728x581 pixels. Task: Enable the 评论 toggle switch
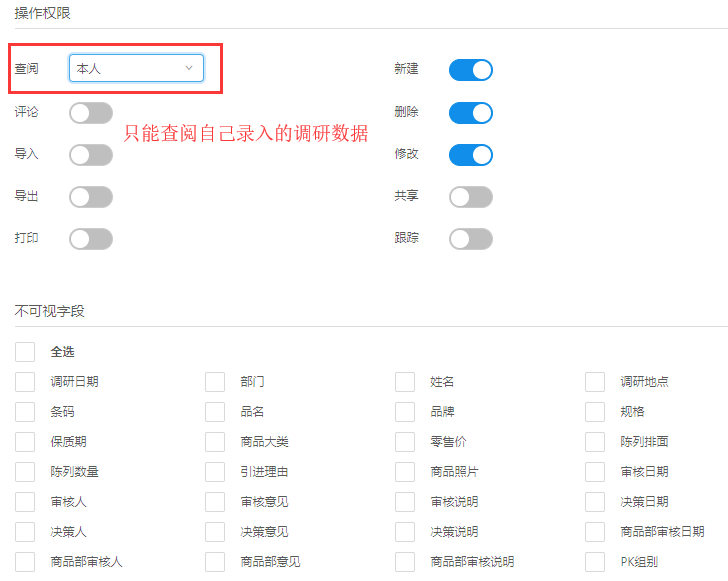(91, 113)
